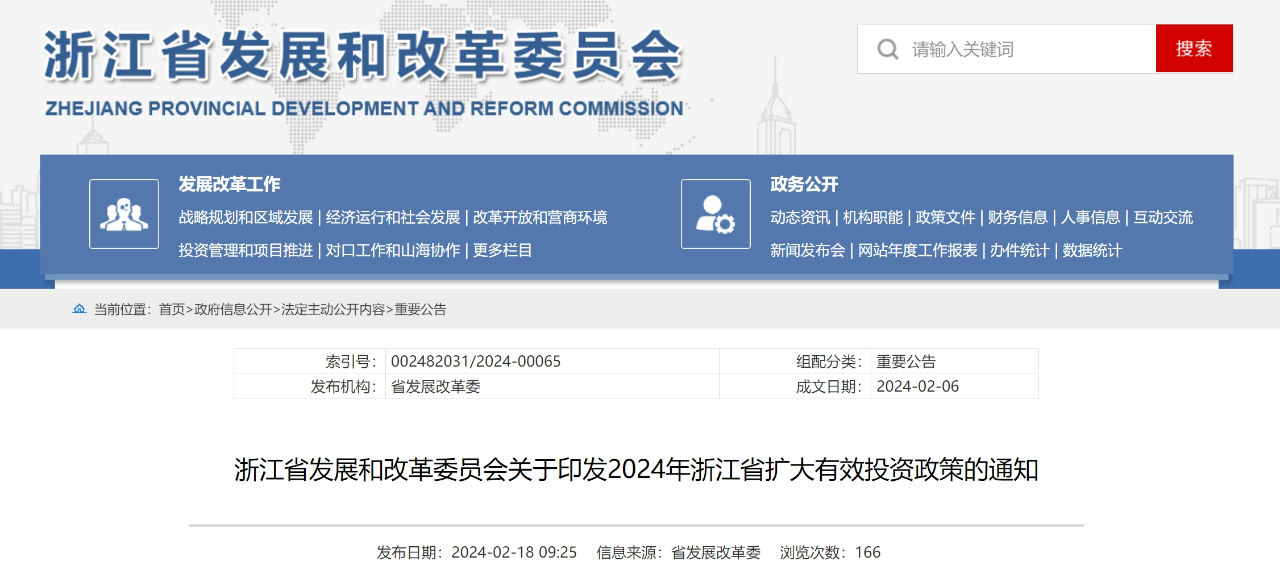Go to 法定主动公开内容 breadcrumb link

(333, 310)
